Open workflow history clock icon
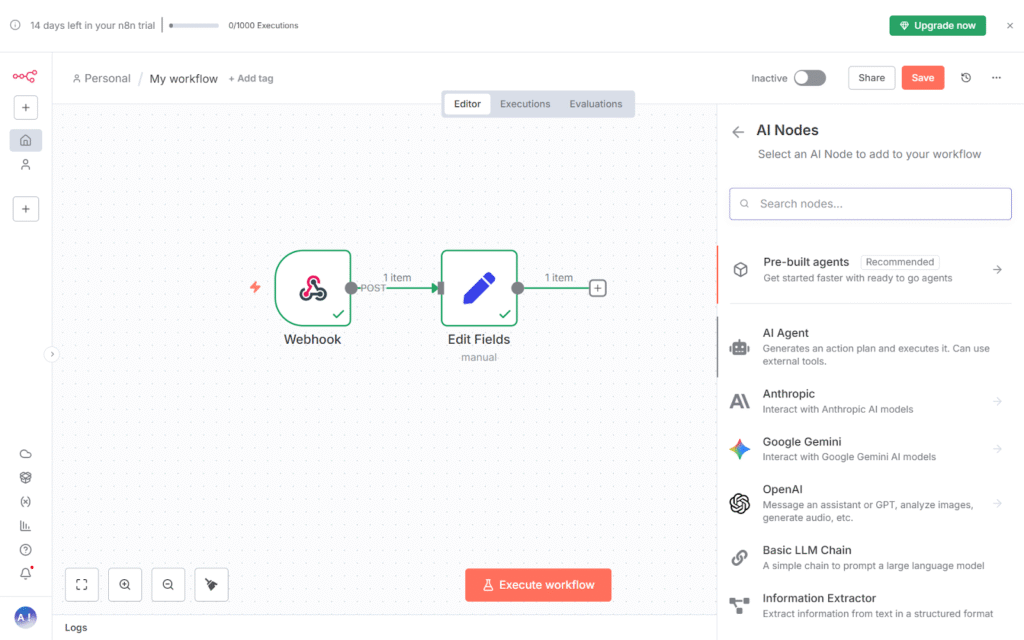Screen dimensions: 1024x640 coord(966,78)
